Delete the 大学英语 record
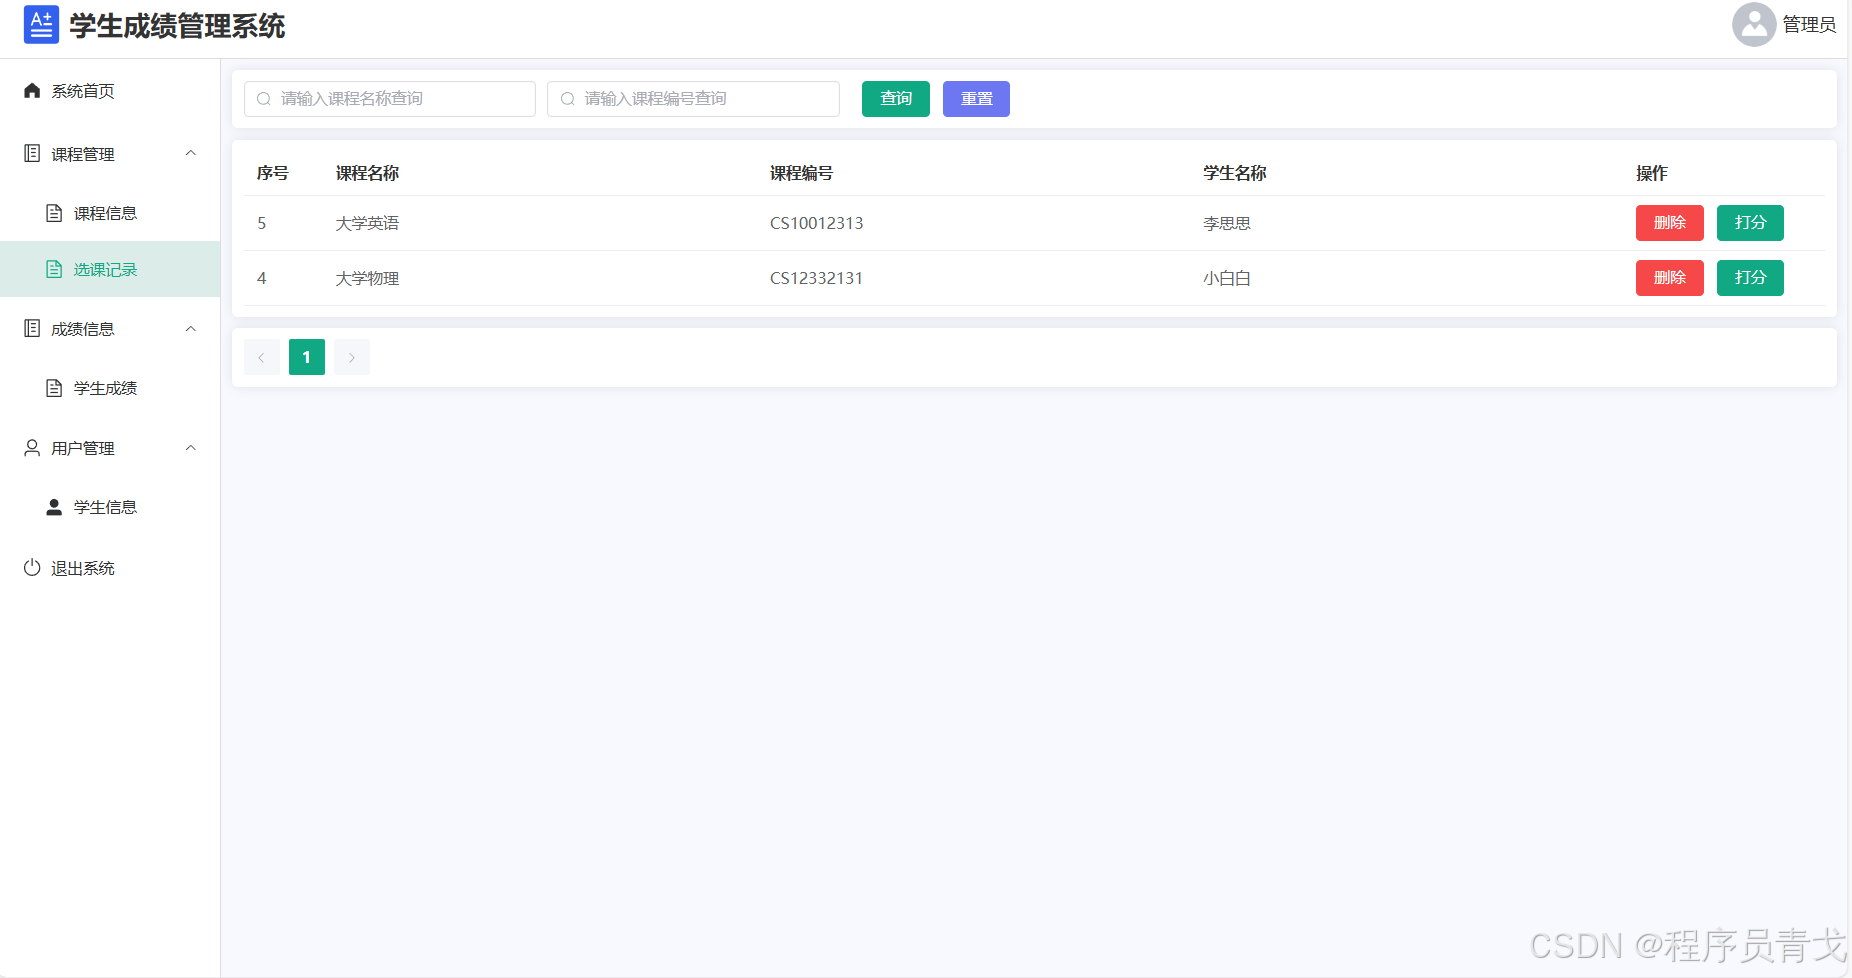The image size is (1852, 978). tap(1669, 223)
